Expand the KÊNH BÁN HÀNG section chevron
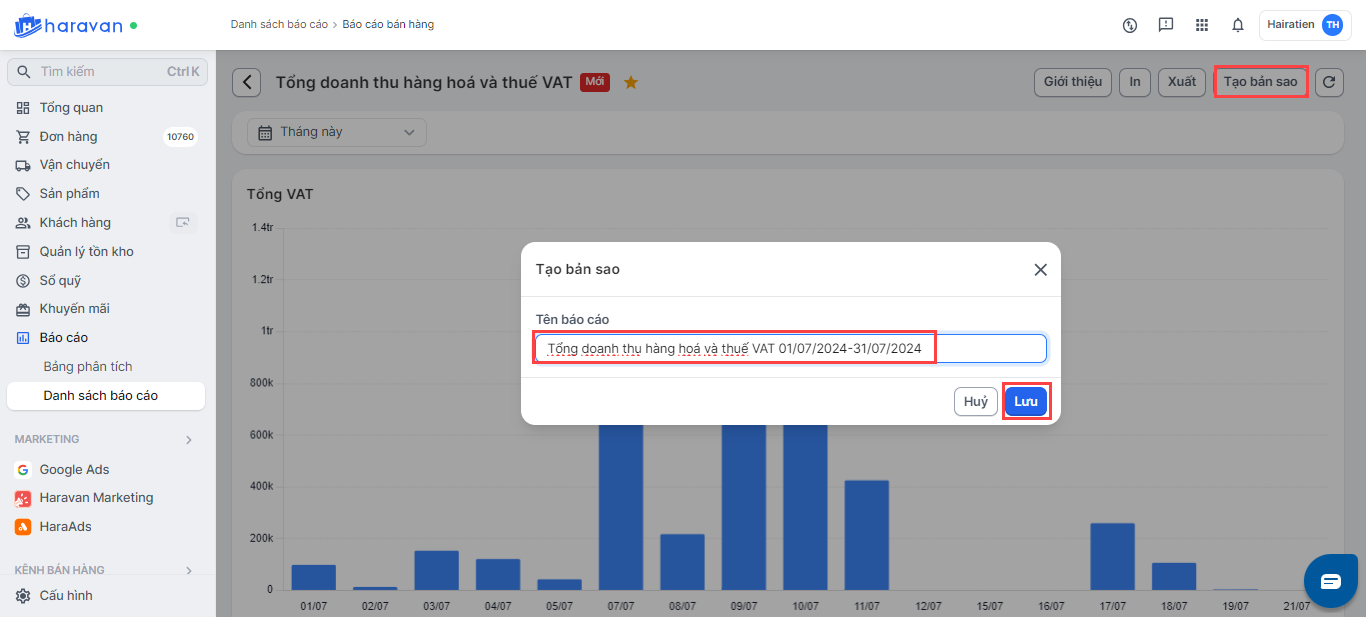The height and width of the screenshot is (617, 1366). point(189,571)
